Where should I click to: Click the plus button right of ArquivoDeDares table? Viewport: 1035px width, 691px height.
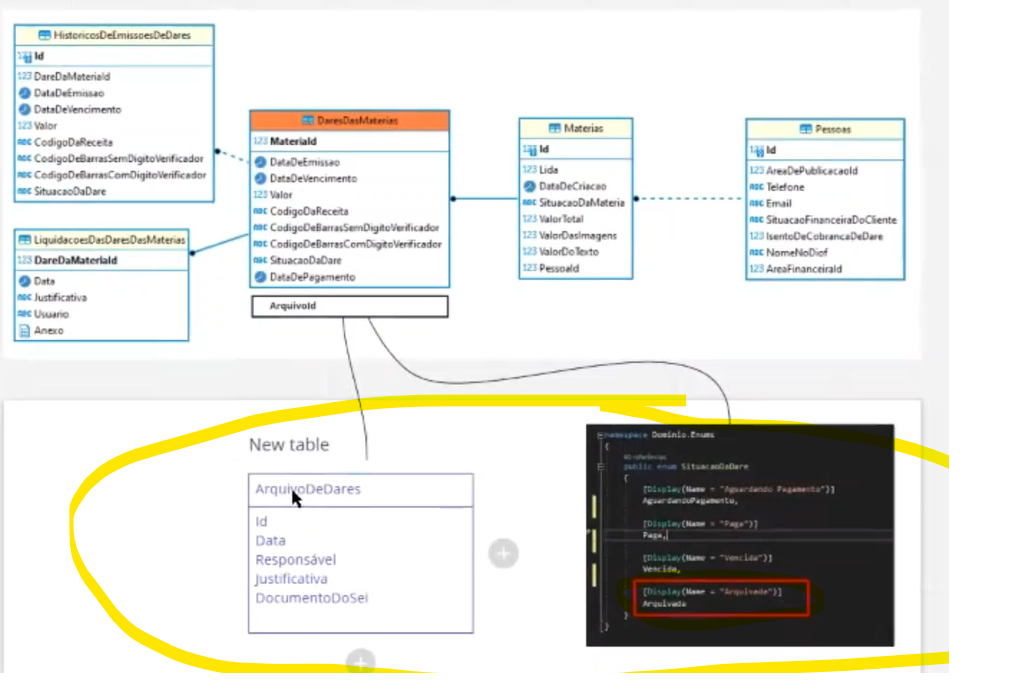click(504, 553)
